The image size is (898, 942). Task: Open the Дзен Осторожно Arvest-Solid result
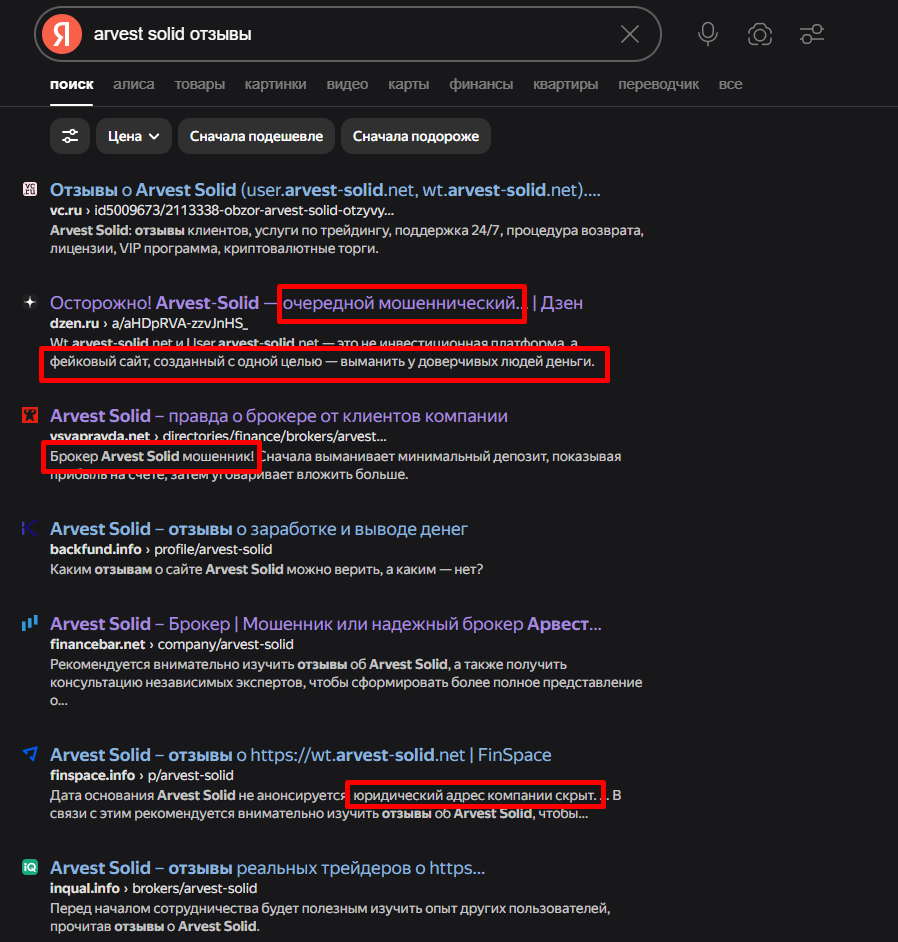tap(316, 303)
